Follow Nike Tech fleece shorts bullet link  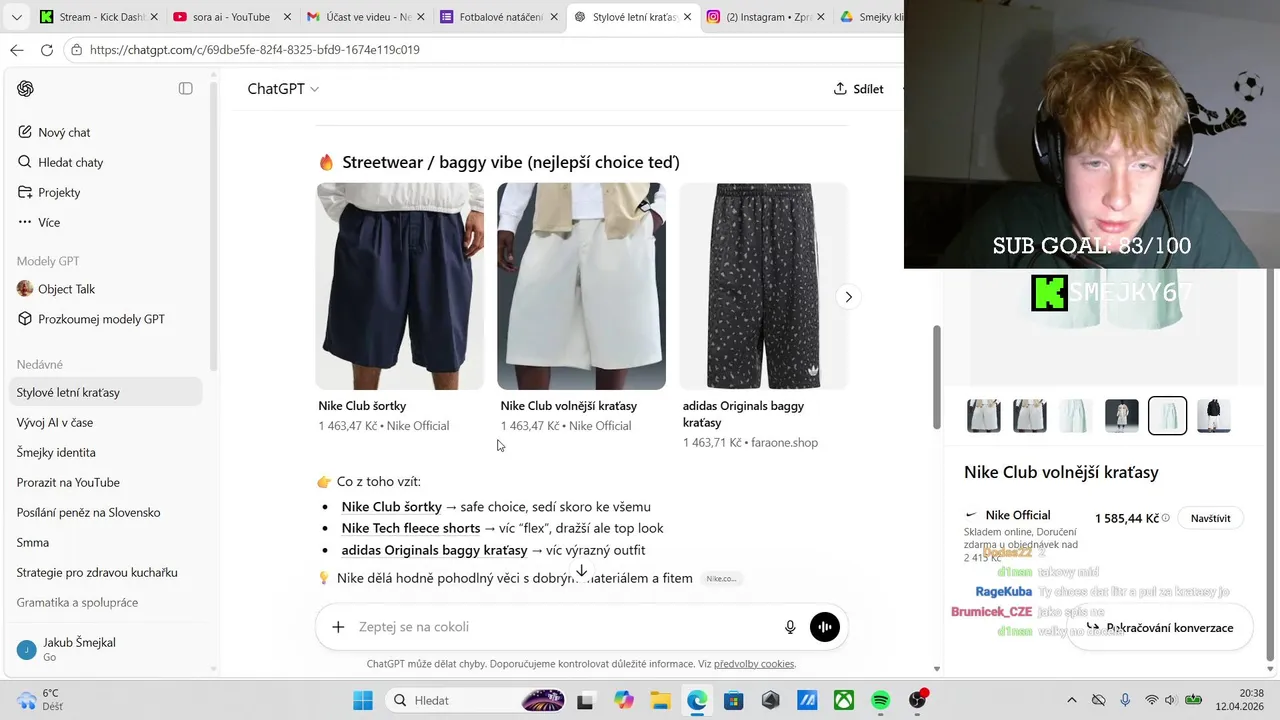tap(411, 528)
